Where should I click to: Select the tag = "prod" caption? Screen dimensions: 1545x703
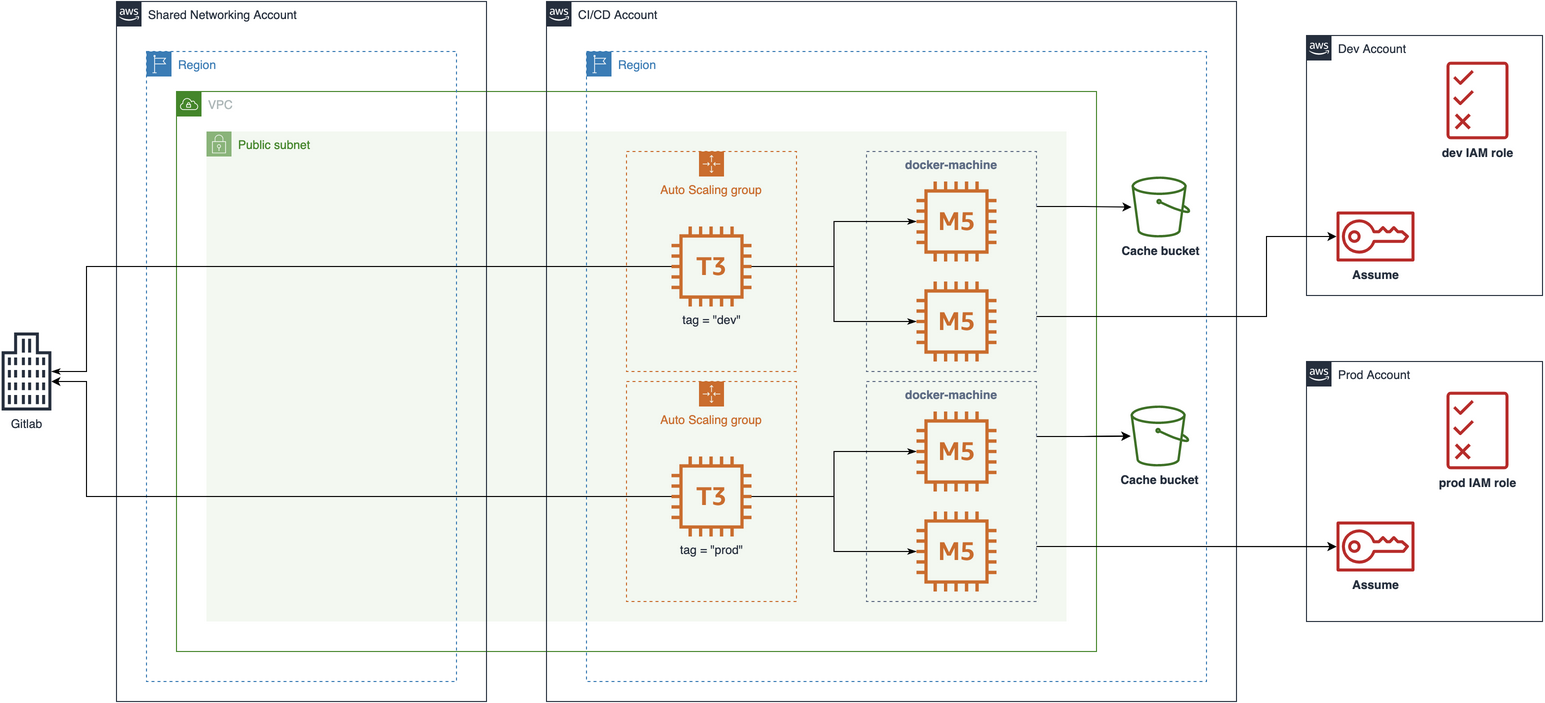pyautogui.click(x=711, y=550)
